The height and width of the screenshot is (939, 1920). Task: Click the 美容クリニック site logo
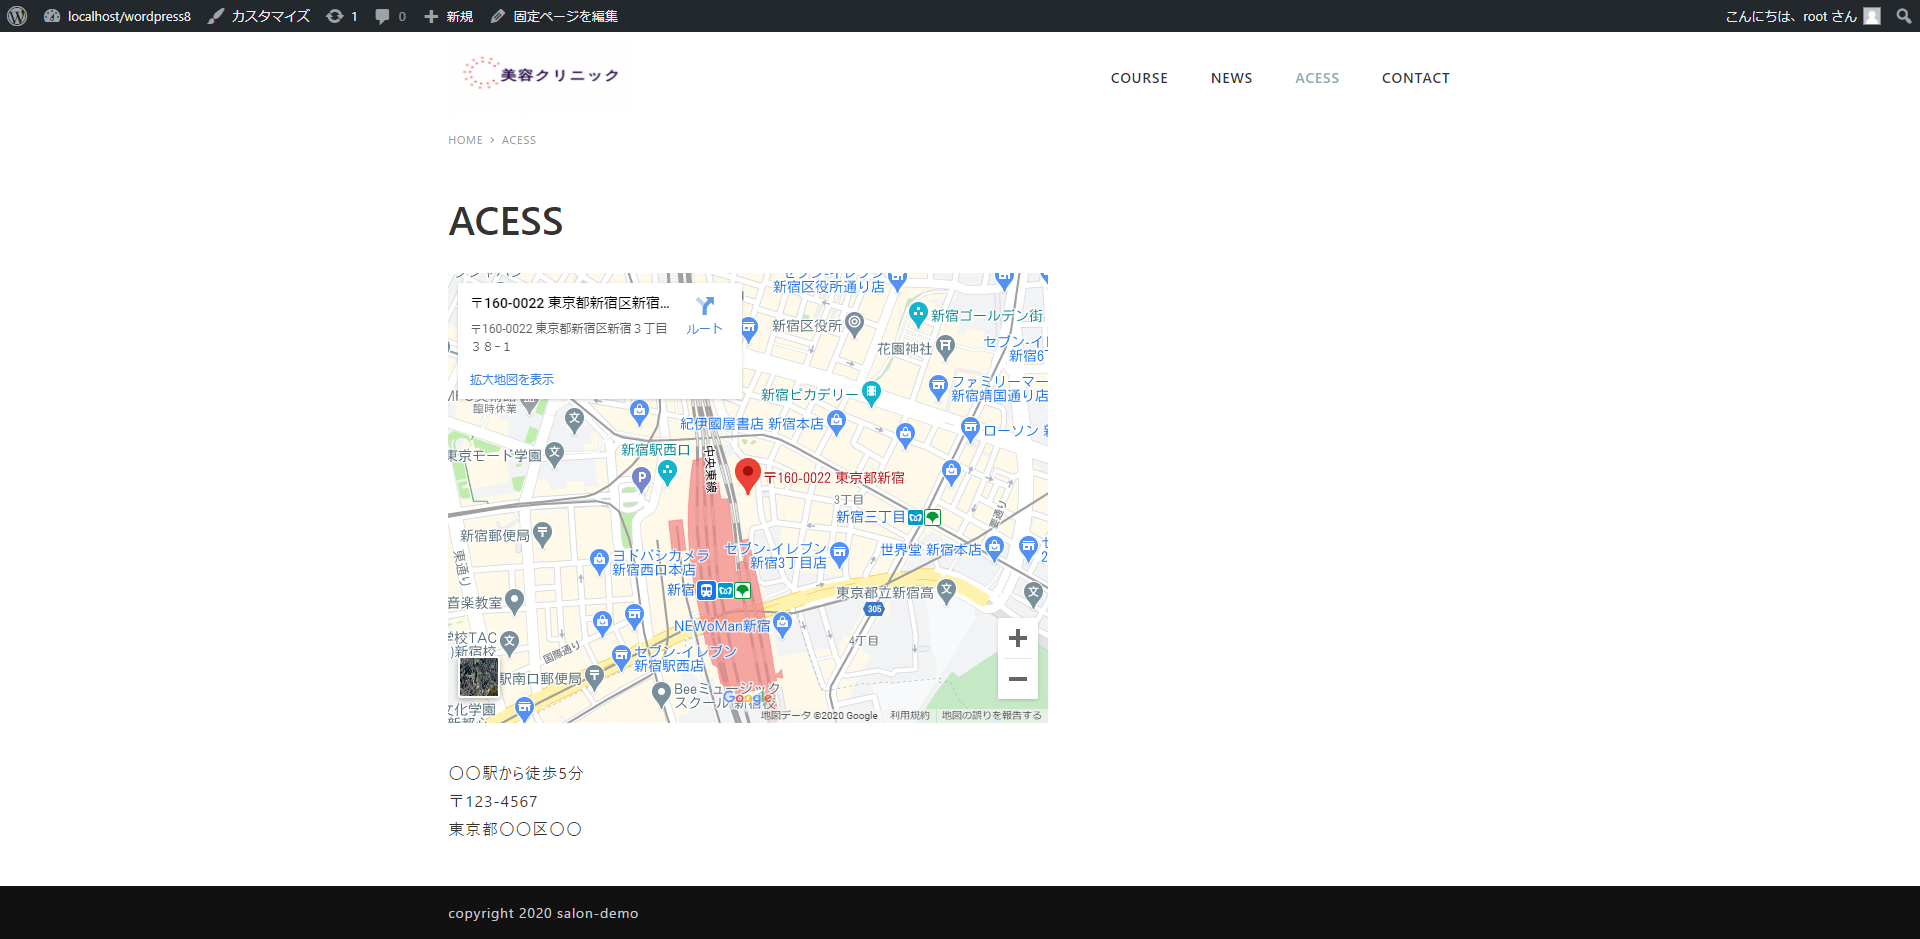click(541, 74)
